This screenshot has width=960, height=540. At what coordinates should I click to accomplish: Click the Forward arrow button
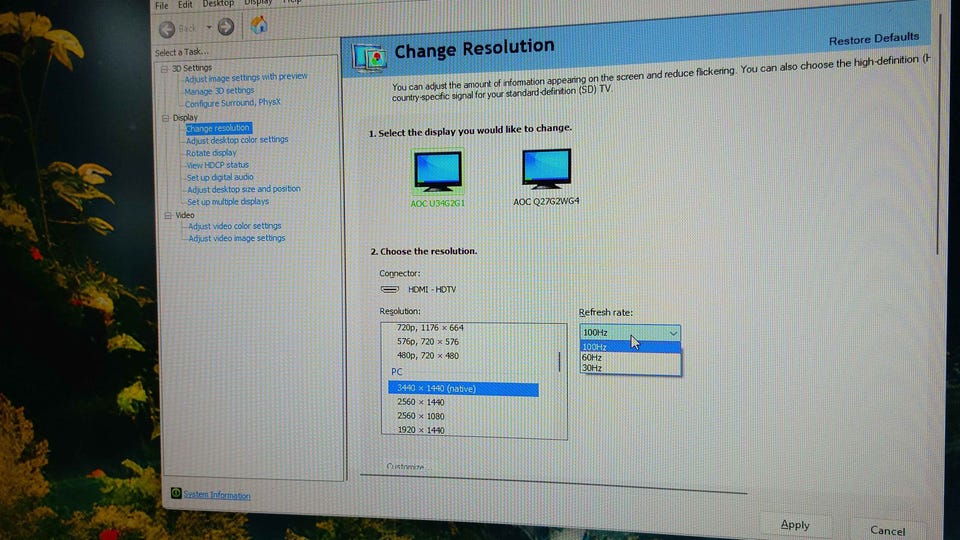pyautogui.click(x=226, y=26)
